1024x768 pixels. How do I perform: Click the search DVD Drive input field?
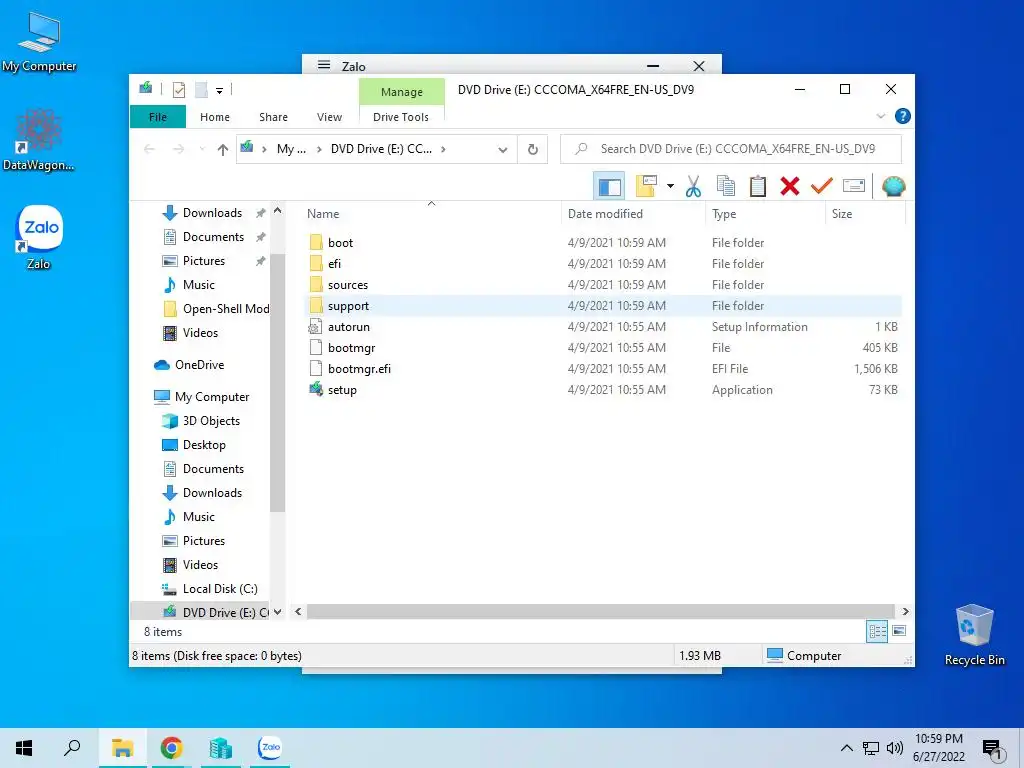click(x=731, y=149)
